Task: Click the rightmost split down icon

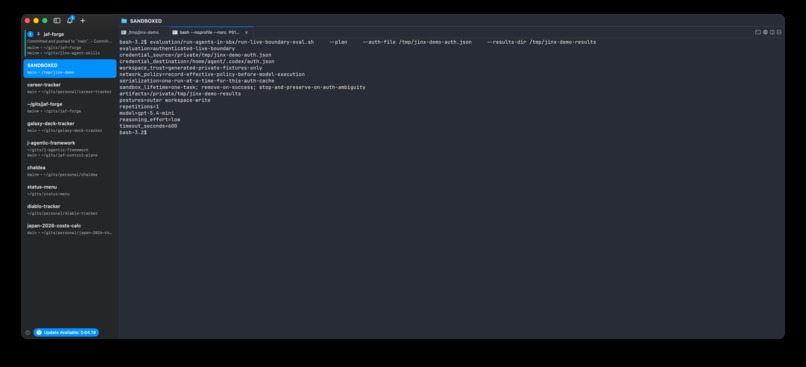Action: click(x=779, y=32)
